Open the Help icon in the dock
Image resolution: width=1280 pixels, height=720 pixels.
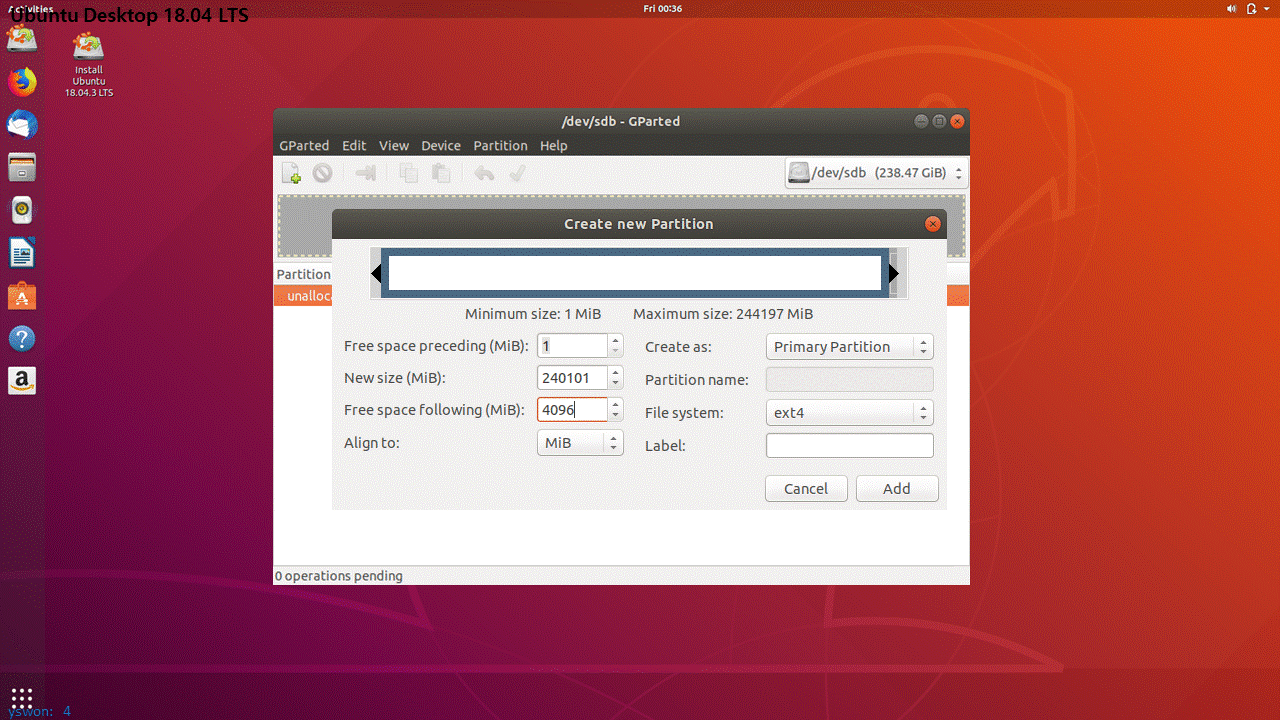(22, 338)
